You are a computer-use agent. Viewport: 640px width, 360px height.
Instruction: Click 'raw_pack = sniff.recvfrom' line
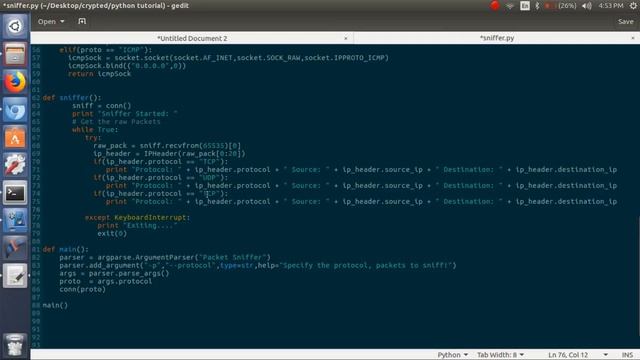[x=167, y=145]
